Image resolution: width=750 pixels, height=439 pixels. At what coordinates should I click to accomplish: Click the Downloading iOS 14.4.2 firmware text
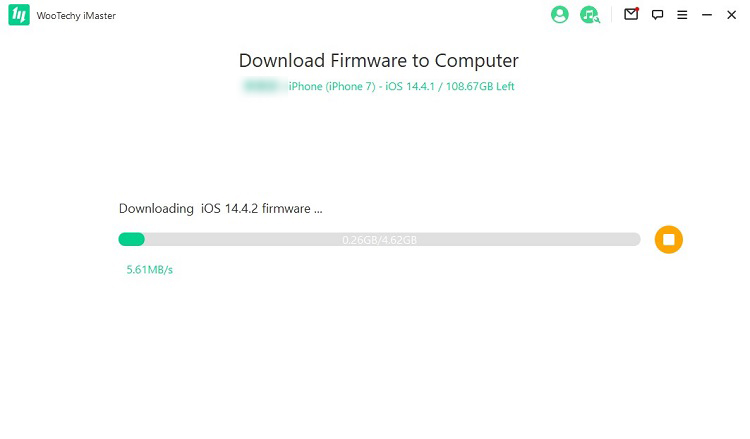[x=221, y=209]
